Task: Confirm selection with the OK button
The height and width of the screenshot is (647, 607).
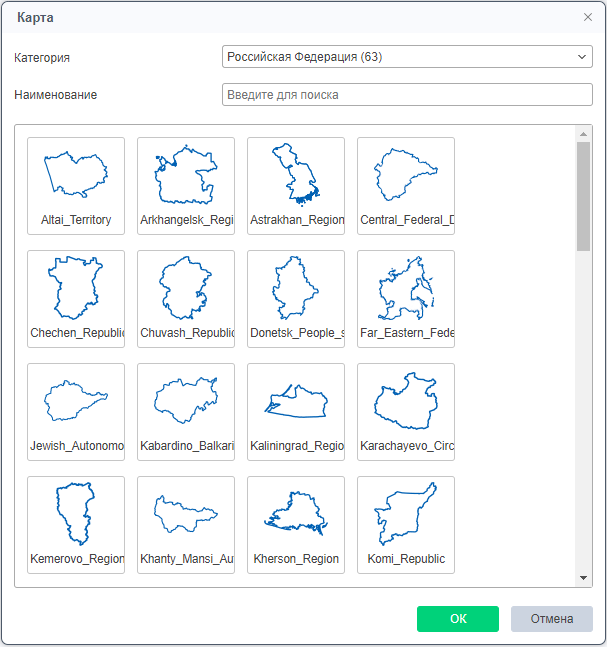Action: click(457, 619)
